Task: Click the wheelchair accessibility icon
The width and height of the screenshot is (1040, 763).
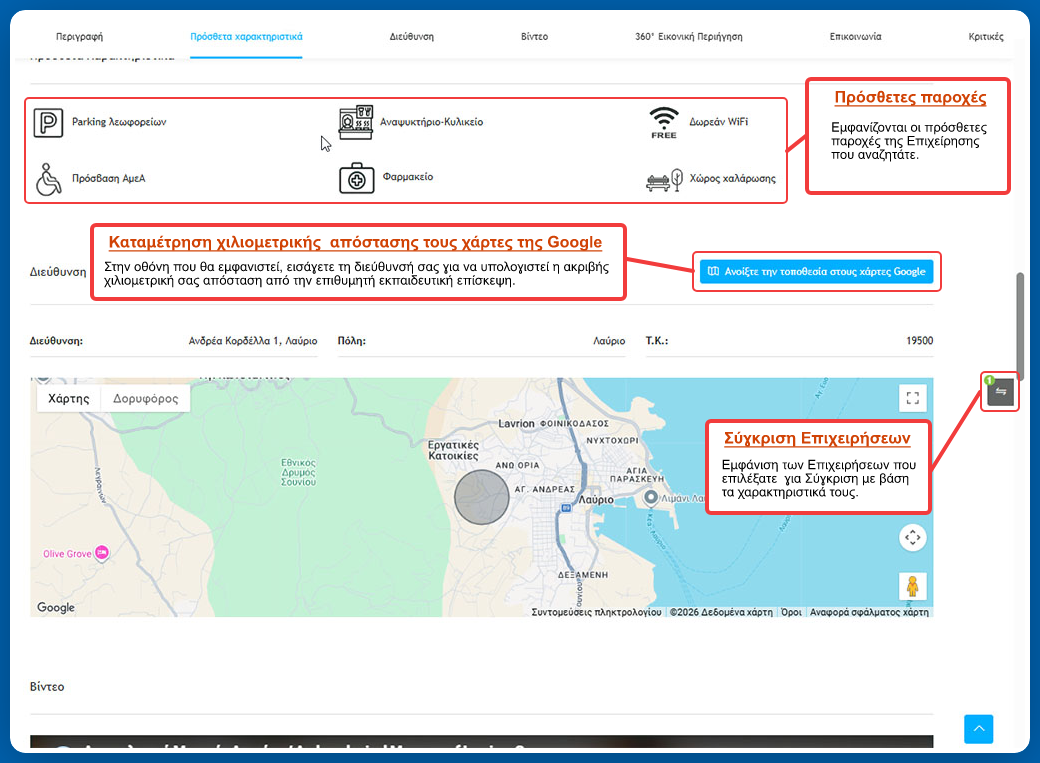Action: click(x=48, y=179)
